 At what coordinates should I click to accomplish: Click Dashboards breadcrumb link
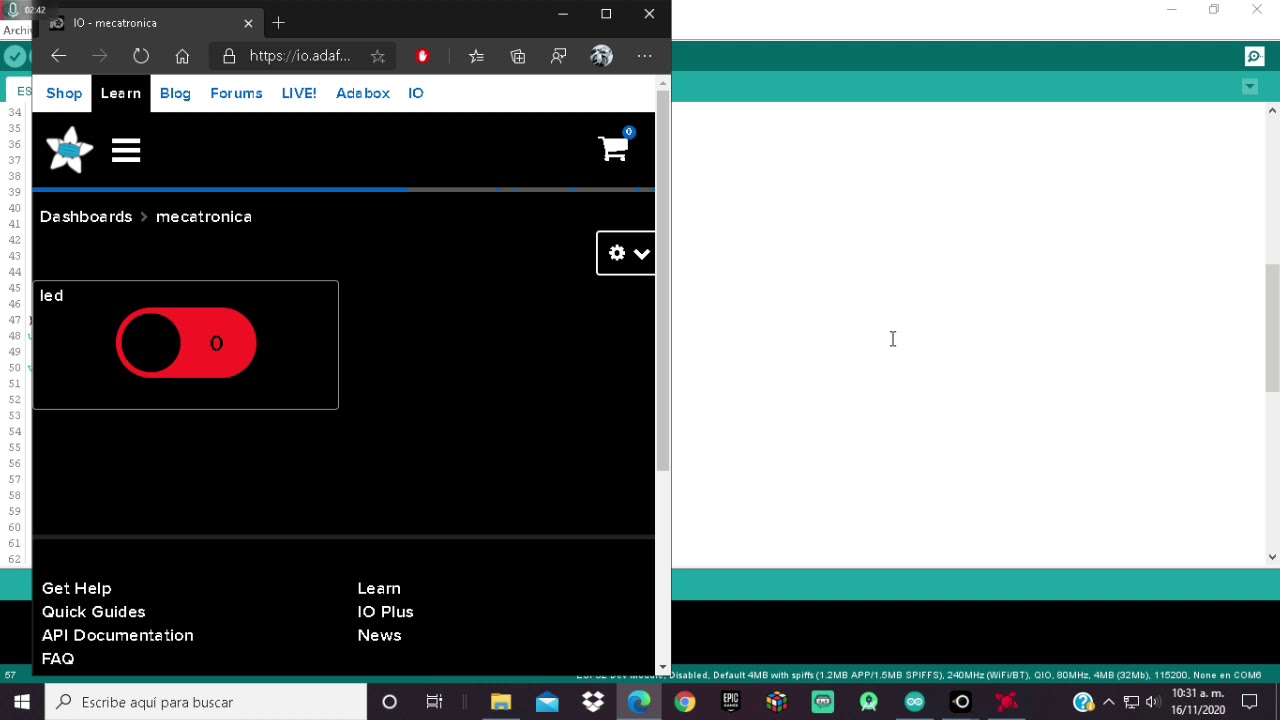click(86, 216)
